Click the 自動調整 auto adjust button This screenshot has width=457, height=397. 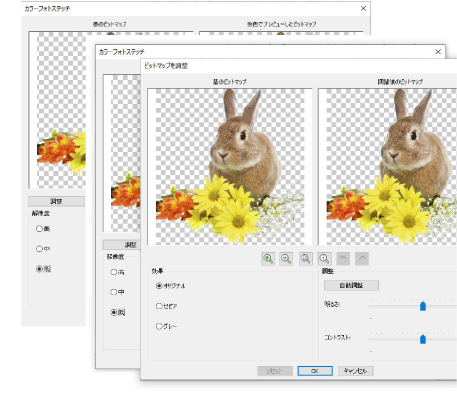tap(351, 285)
